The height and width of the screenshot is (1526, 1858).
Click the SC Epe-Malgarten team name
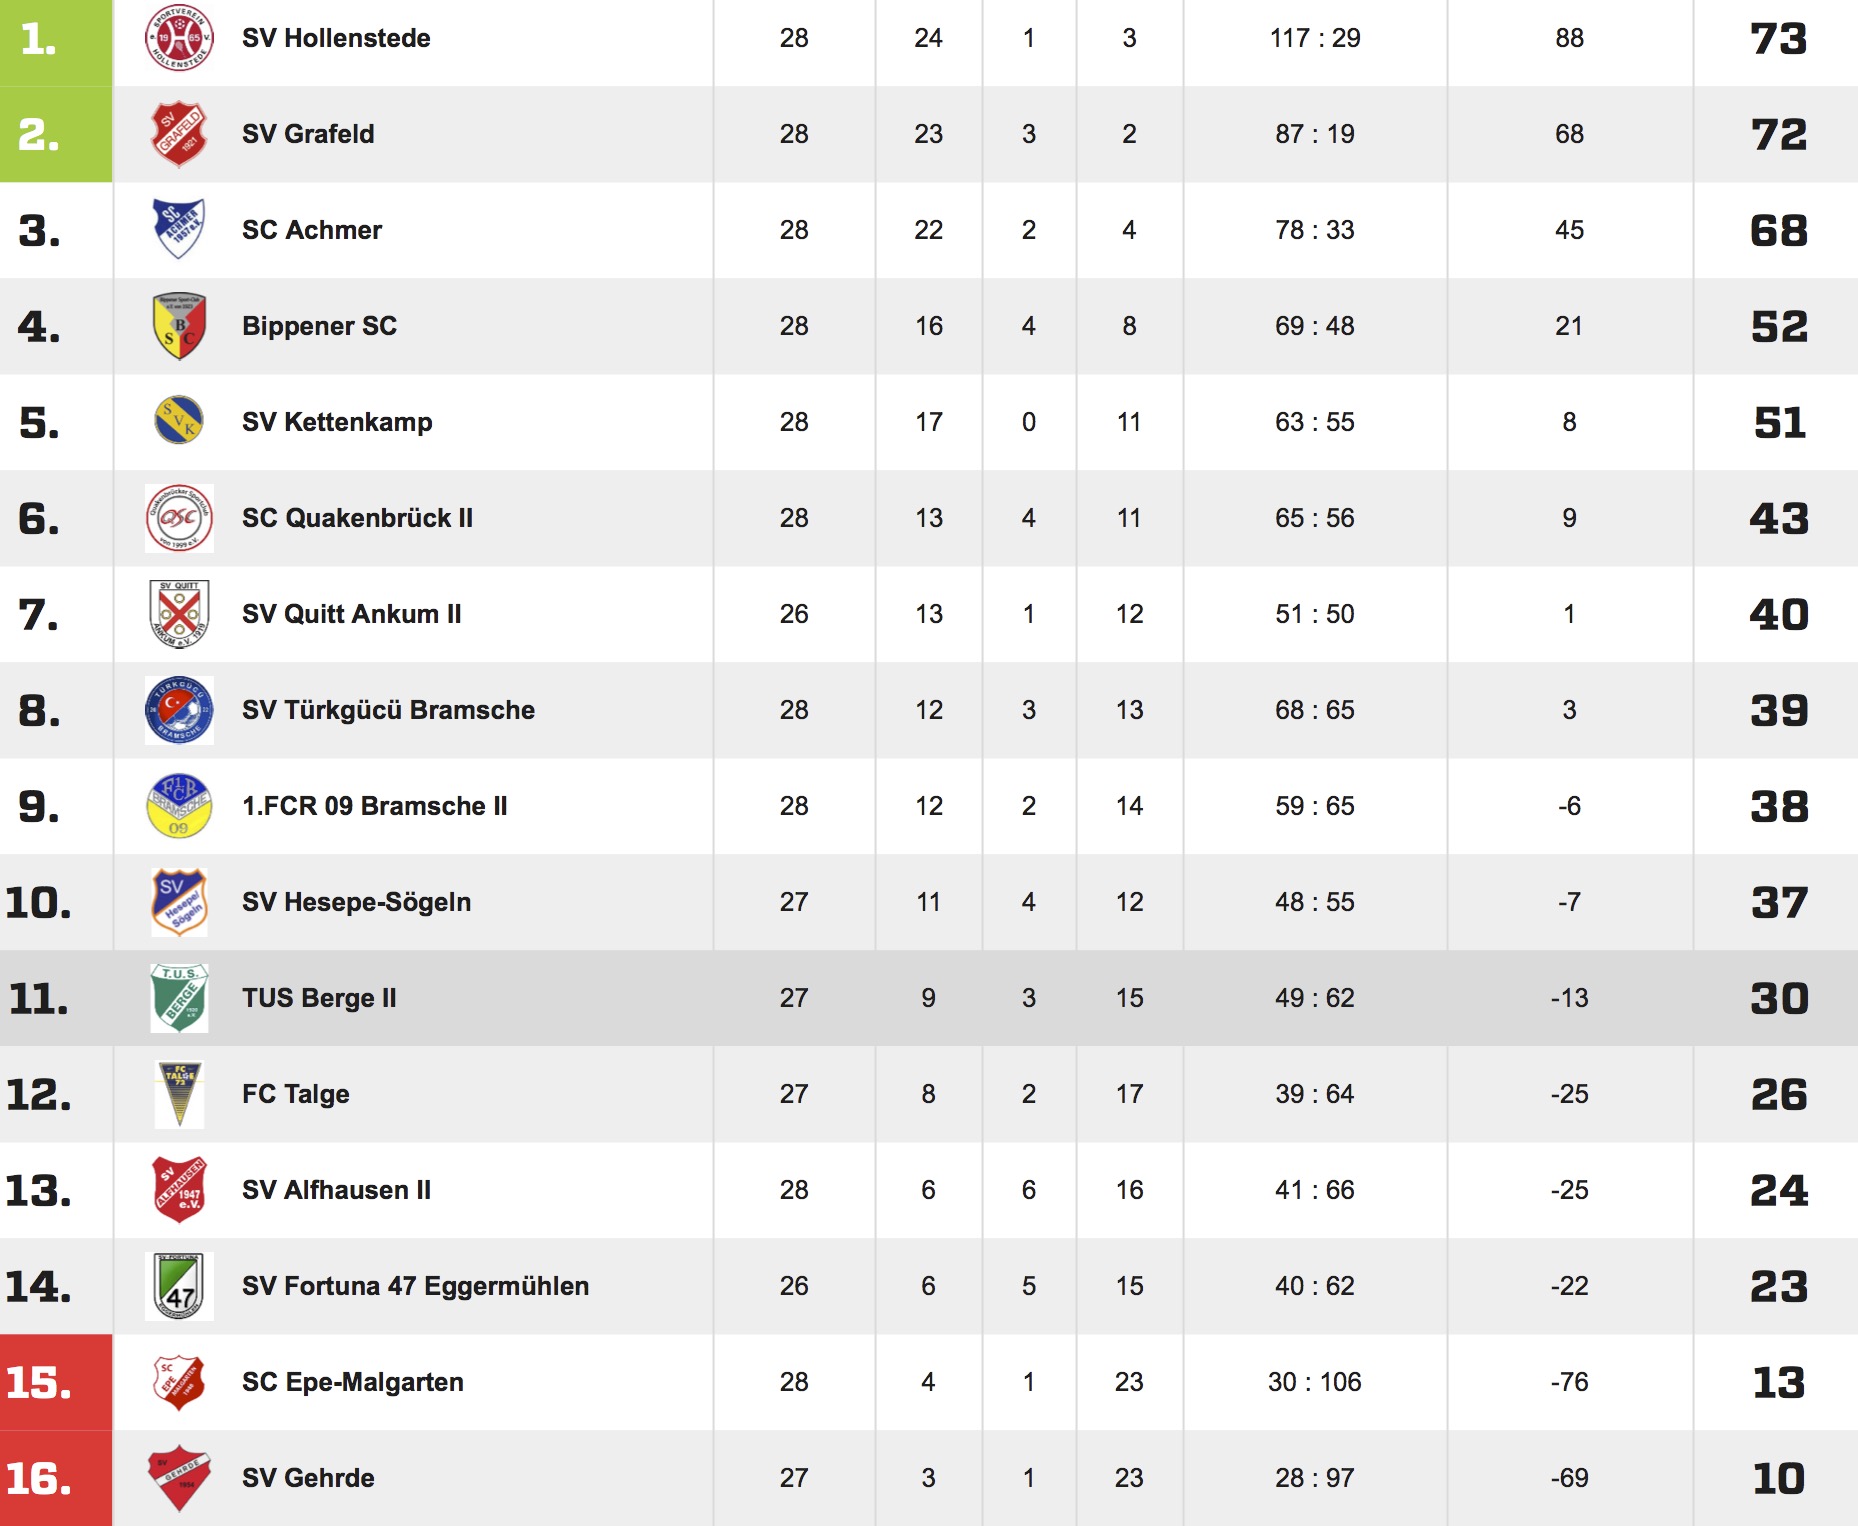(353, 1382)
